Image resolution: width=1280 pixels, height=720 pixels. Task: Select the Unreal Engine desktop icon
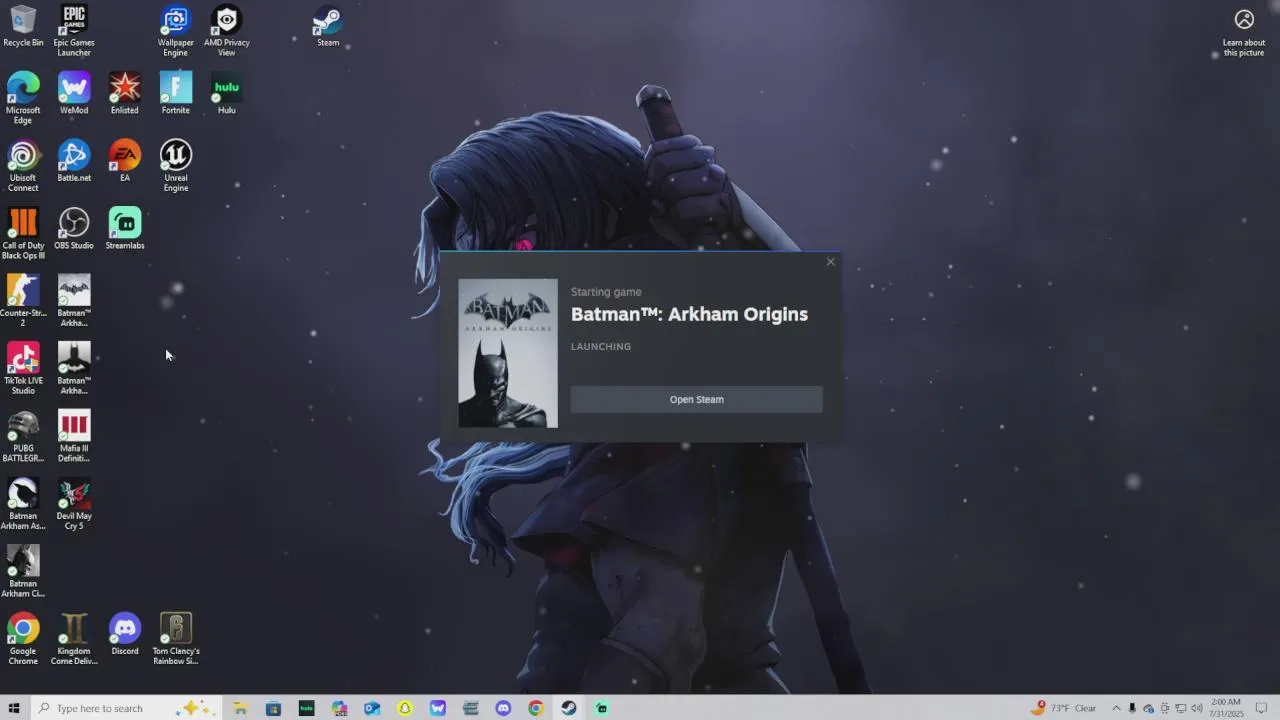pos(176,166)
